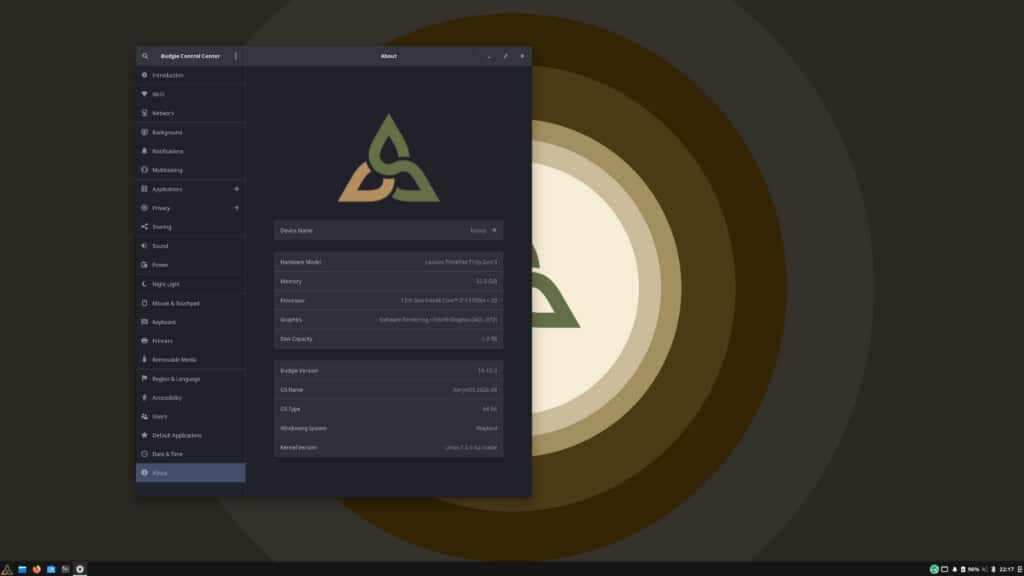Click the Disk Capacity row
This screenshot has height=576, width=1024.
(389, 339)
